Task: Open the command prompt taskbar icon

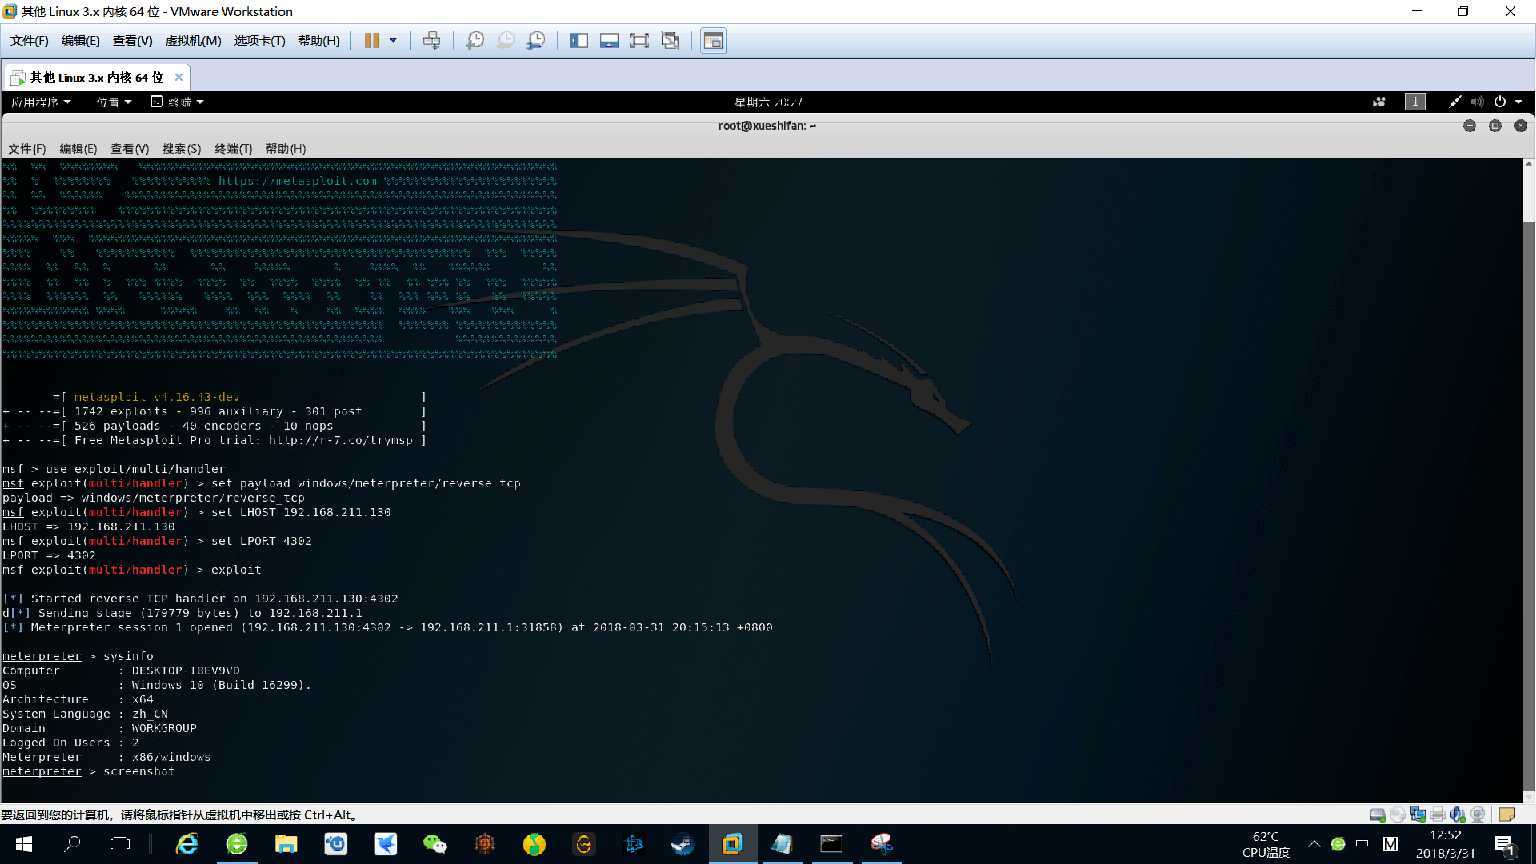Action: coord(831,844)
